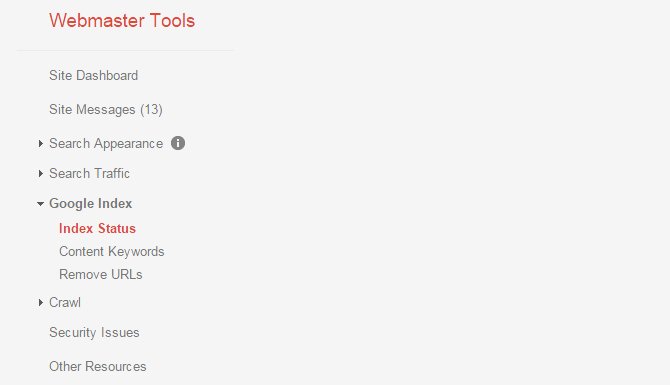
Task: Open Content Keywords
Action: [112, 252]
